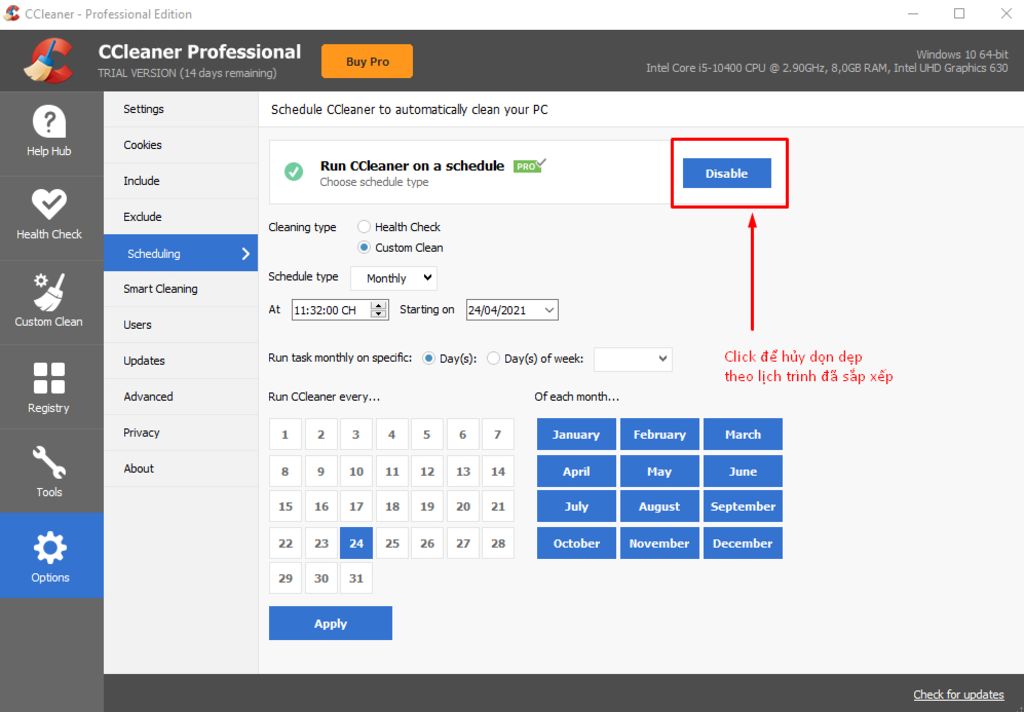This screenshot has height=712, width=1024.
Task: Open the Users options page
Action: pyautogui.click(x=181, y=325)
